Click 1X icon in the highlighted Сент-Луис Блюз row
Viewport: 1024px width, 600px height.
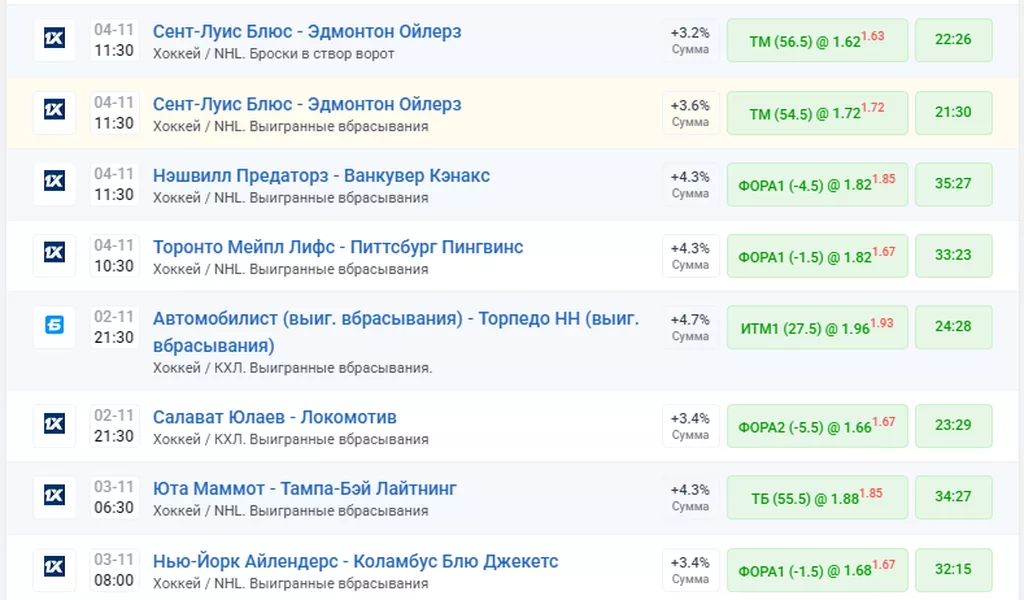click(x=54, y=112)
